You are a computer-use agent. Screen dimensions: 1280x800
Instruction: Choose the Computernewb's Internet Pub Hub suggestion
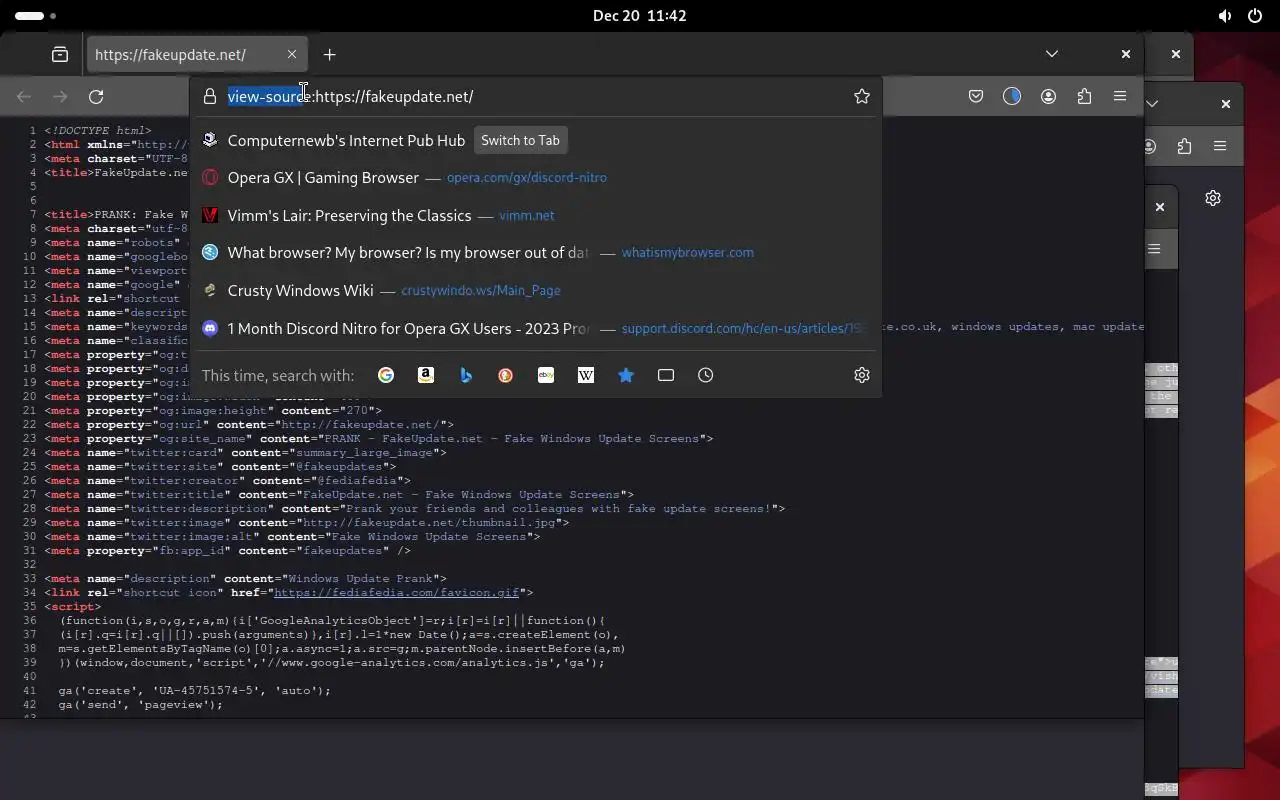(x=536, y=140)
